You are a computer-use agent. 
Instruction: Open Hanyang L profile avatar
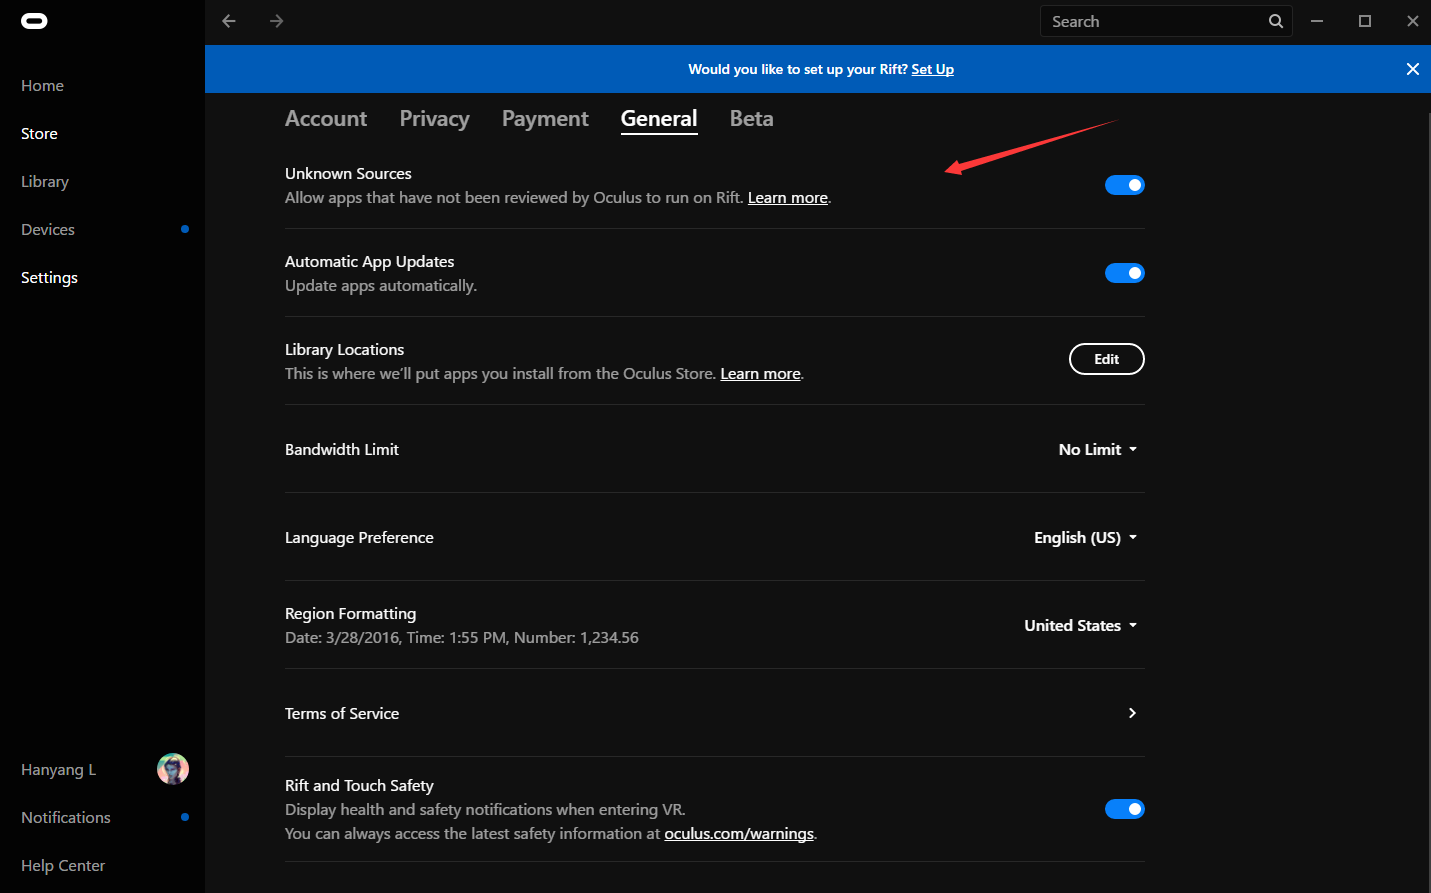[173, 769]
